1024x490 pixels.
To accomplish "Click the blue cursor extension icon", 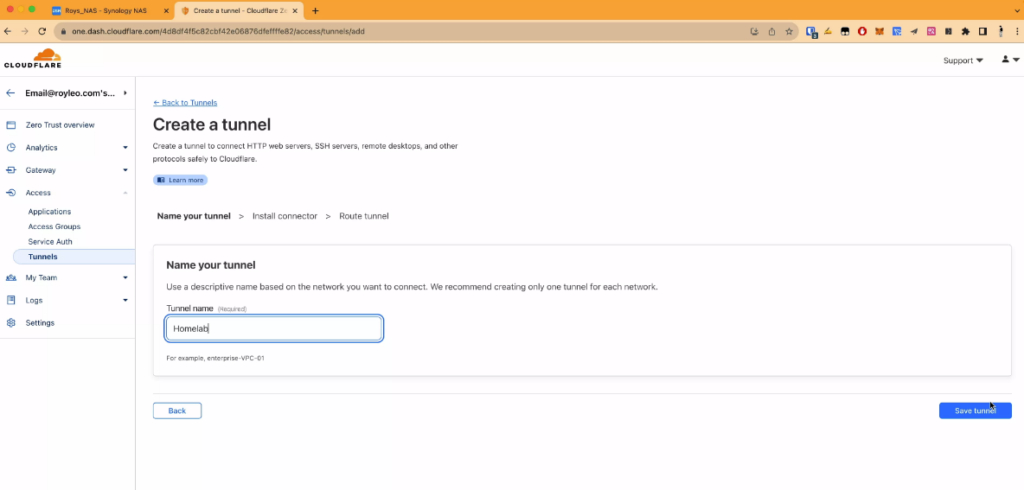I will (x=897, y=31).
